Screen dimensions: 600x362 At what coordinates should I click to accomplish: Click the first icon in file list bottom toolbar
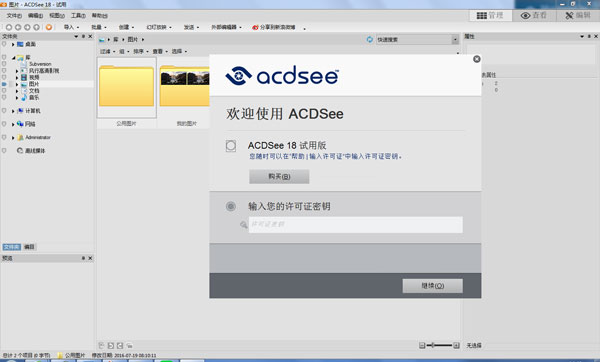point(101,345)
